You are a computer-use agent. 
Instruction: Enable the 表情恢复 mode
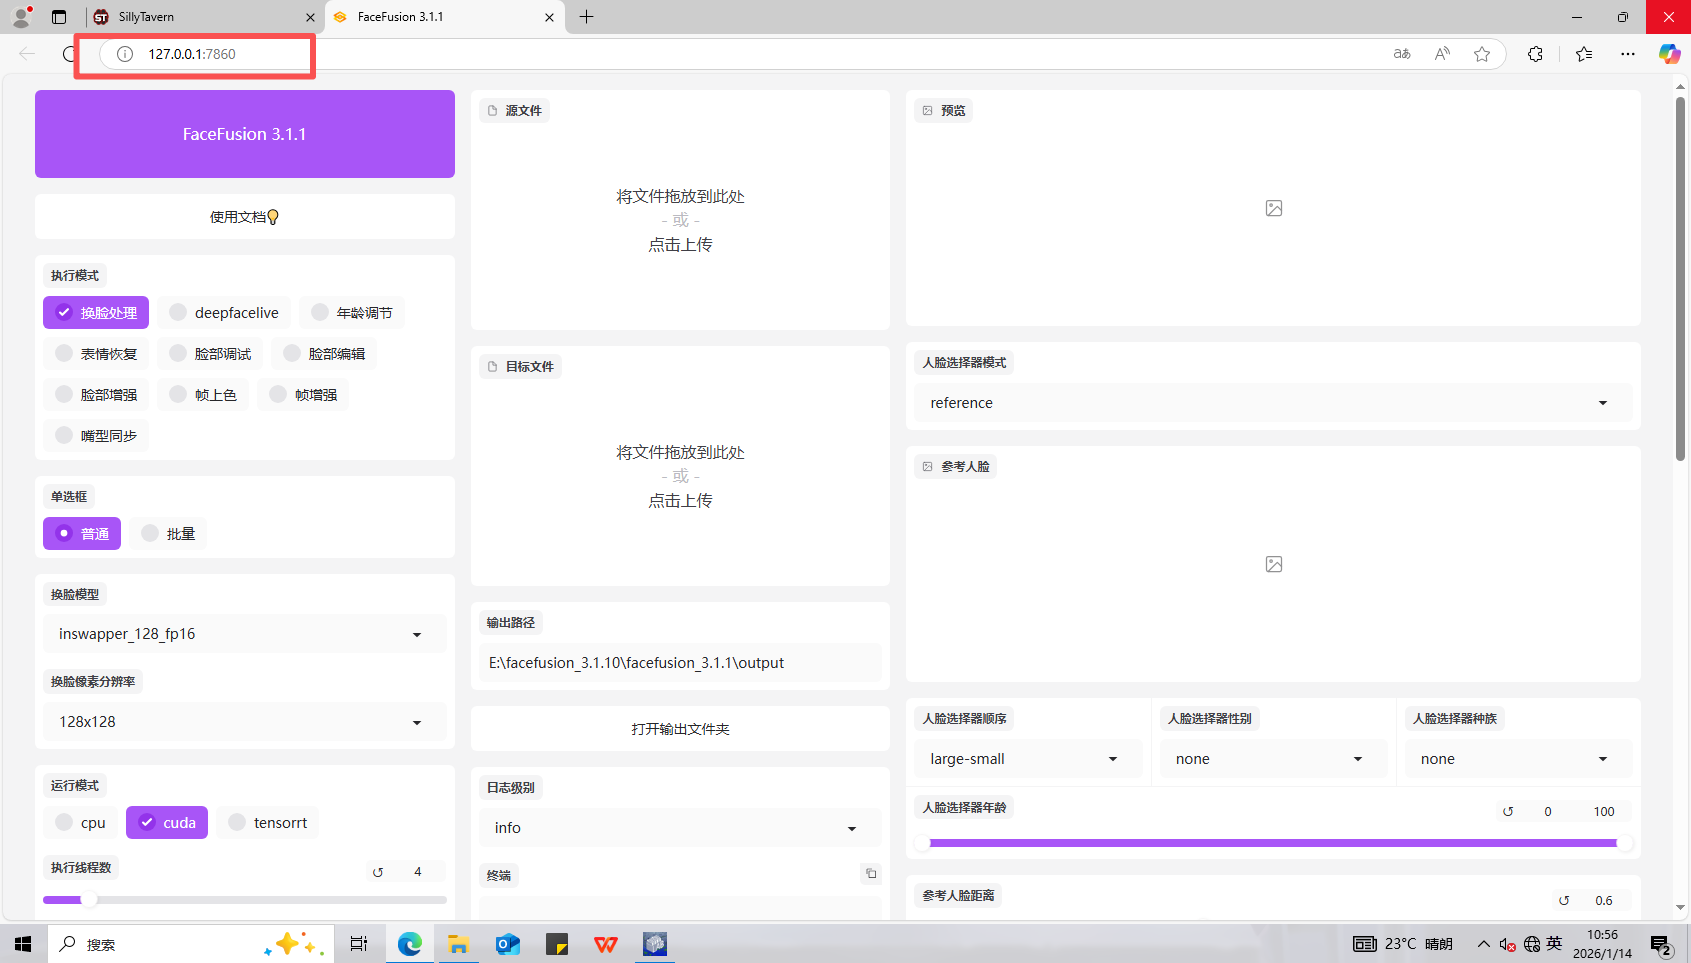[x=96, y=354]
